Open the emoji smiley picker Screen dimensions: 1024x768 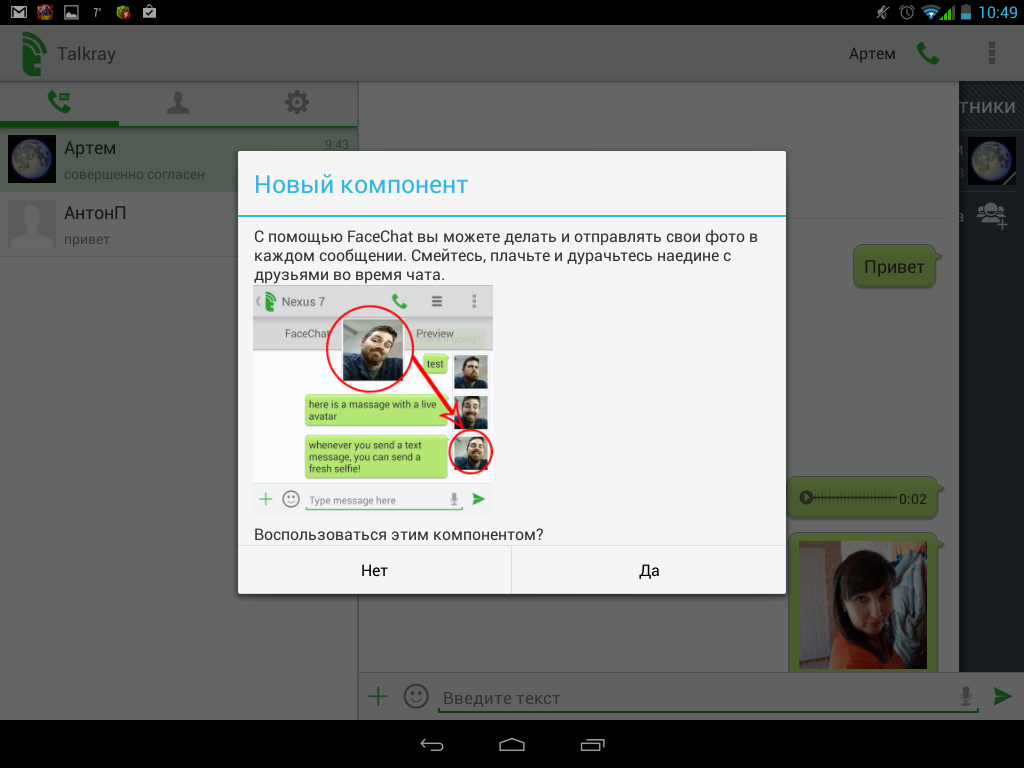[x=416, y=696]
